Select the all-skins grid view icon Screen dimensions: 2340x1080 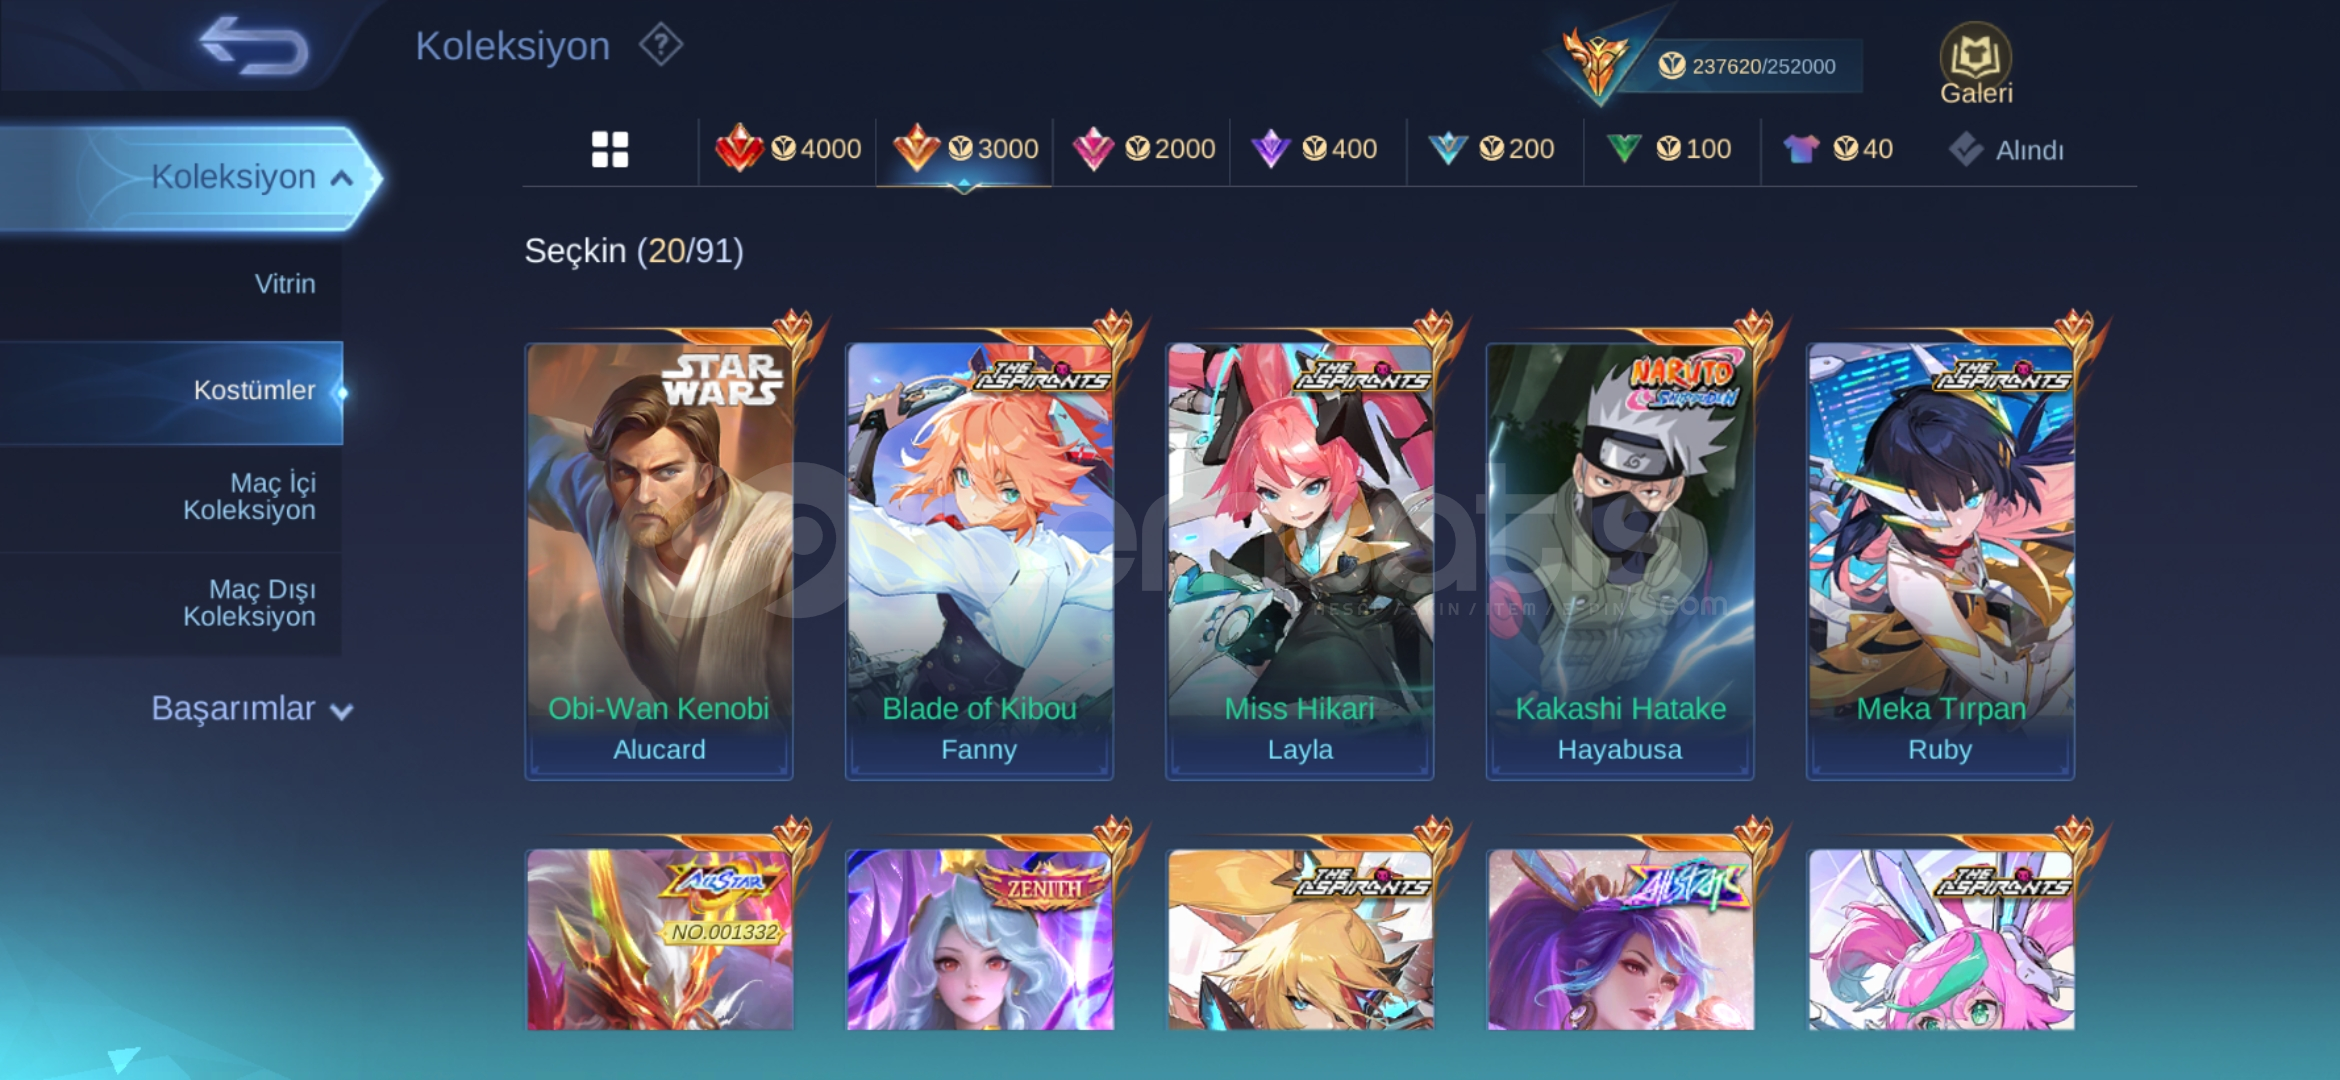[610, 150]
